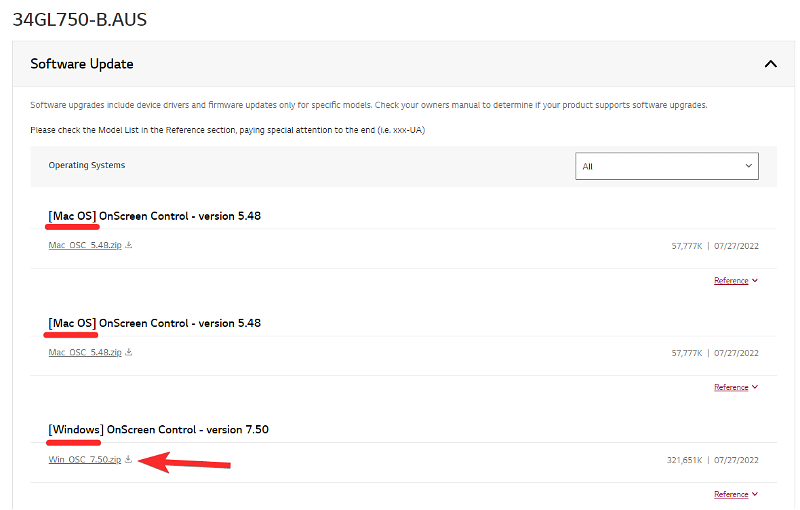800x510 pixels.
Task: Expand Reference under the second Mac OS entry
Action: click(x=731, y=387)
